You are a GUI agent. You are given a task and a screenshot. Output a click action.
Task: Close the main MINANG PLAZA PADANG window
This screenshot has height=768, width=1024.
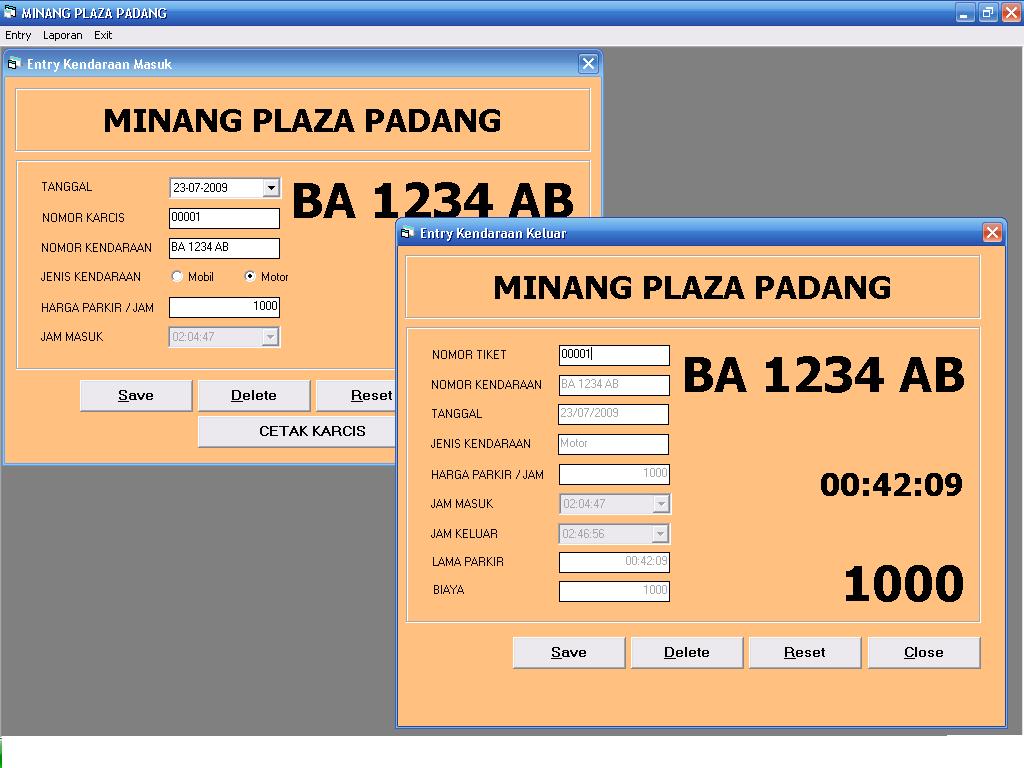[x=1012, y=12]
